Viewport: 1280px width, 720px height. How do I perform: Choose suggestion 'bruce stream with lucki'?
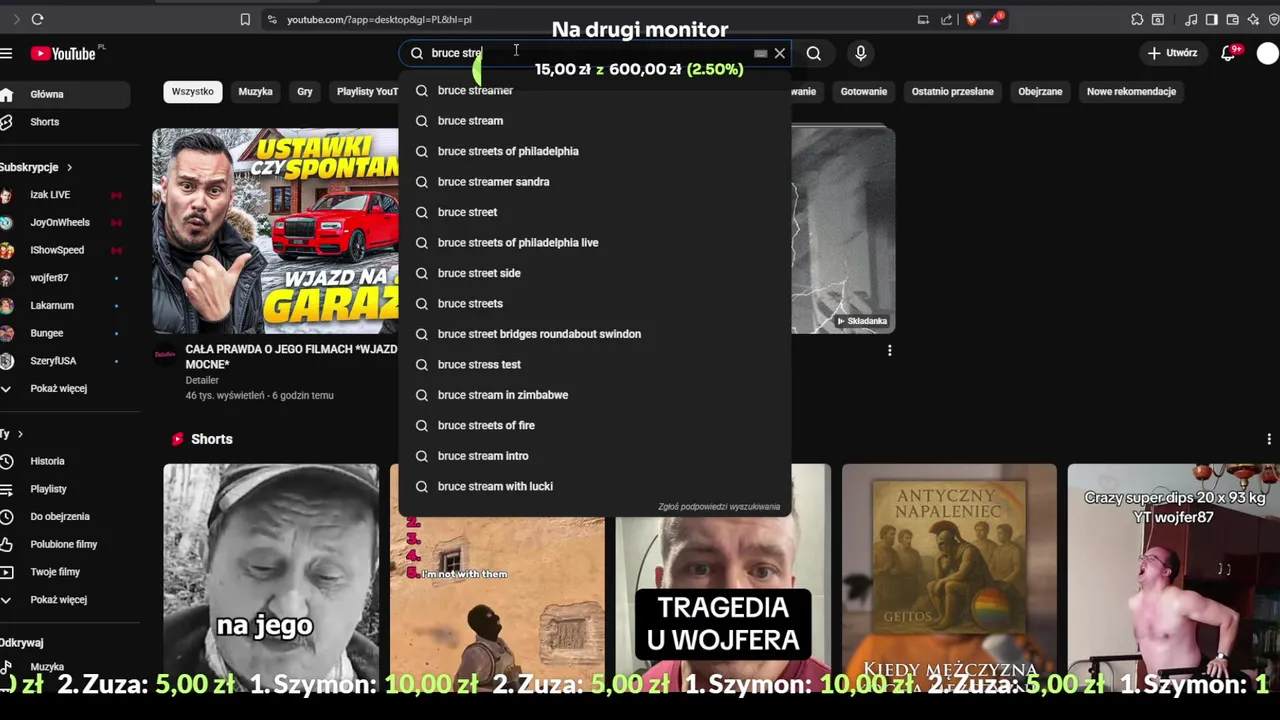coord(595,487)
